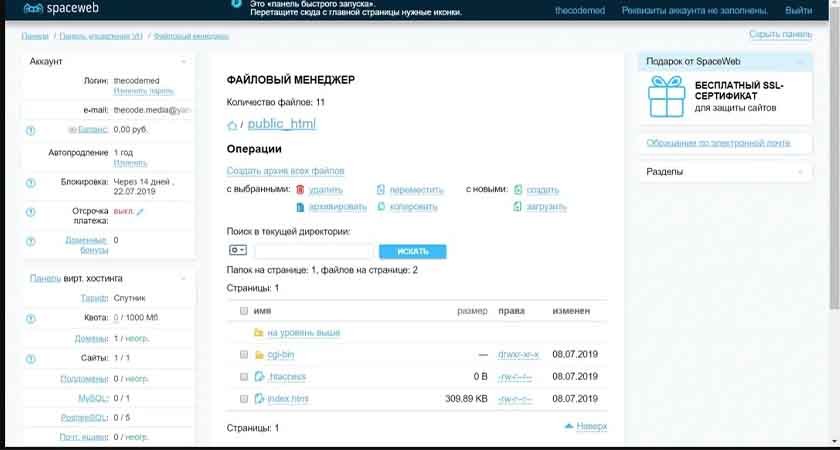Viewport: 840px width, 450px height.
Task: Click the help icon next to Отсрочка платежа
Action: pos(31,212)
